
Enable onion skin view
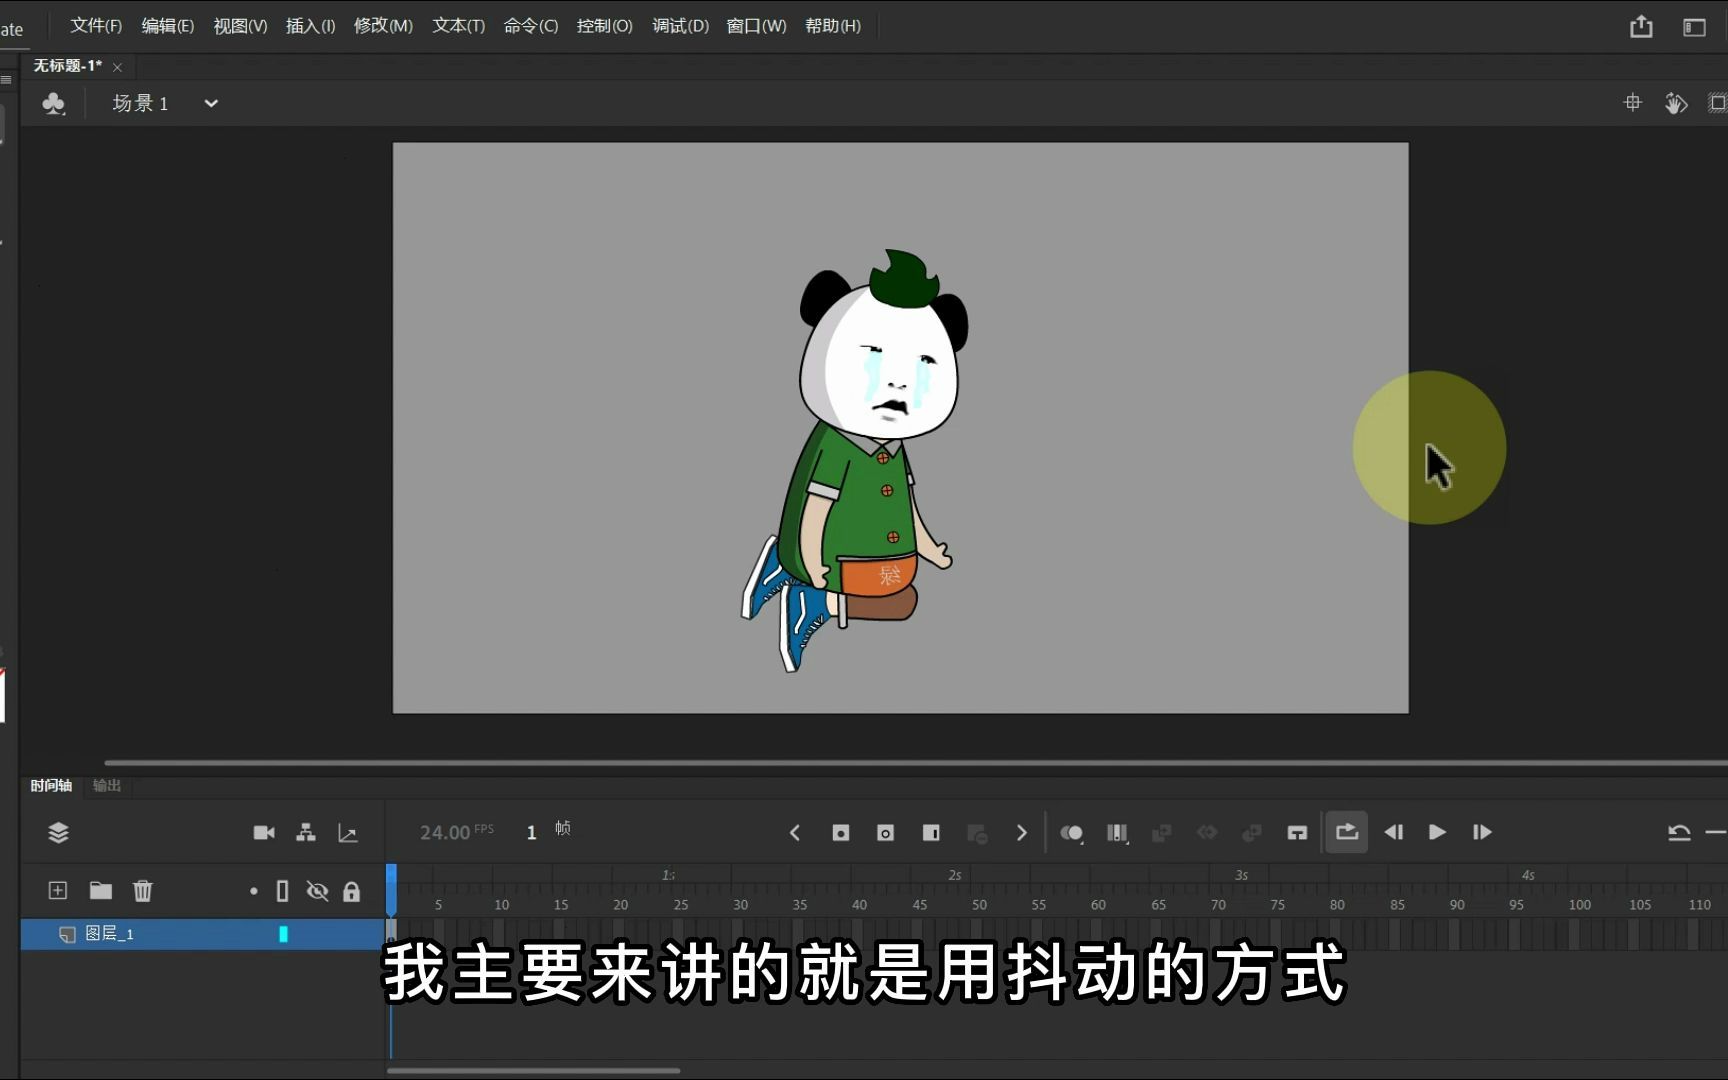pyautogui.click(x=1073, y=832)
